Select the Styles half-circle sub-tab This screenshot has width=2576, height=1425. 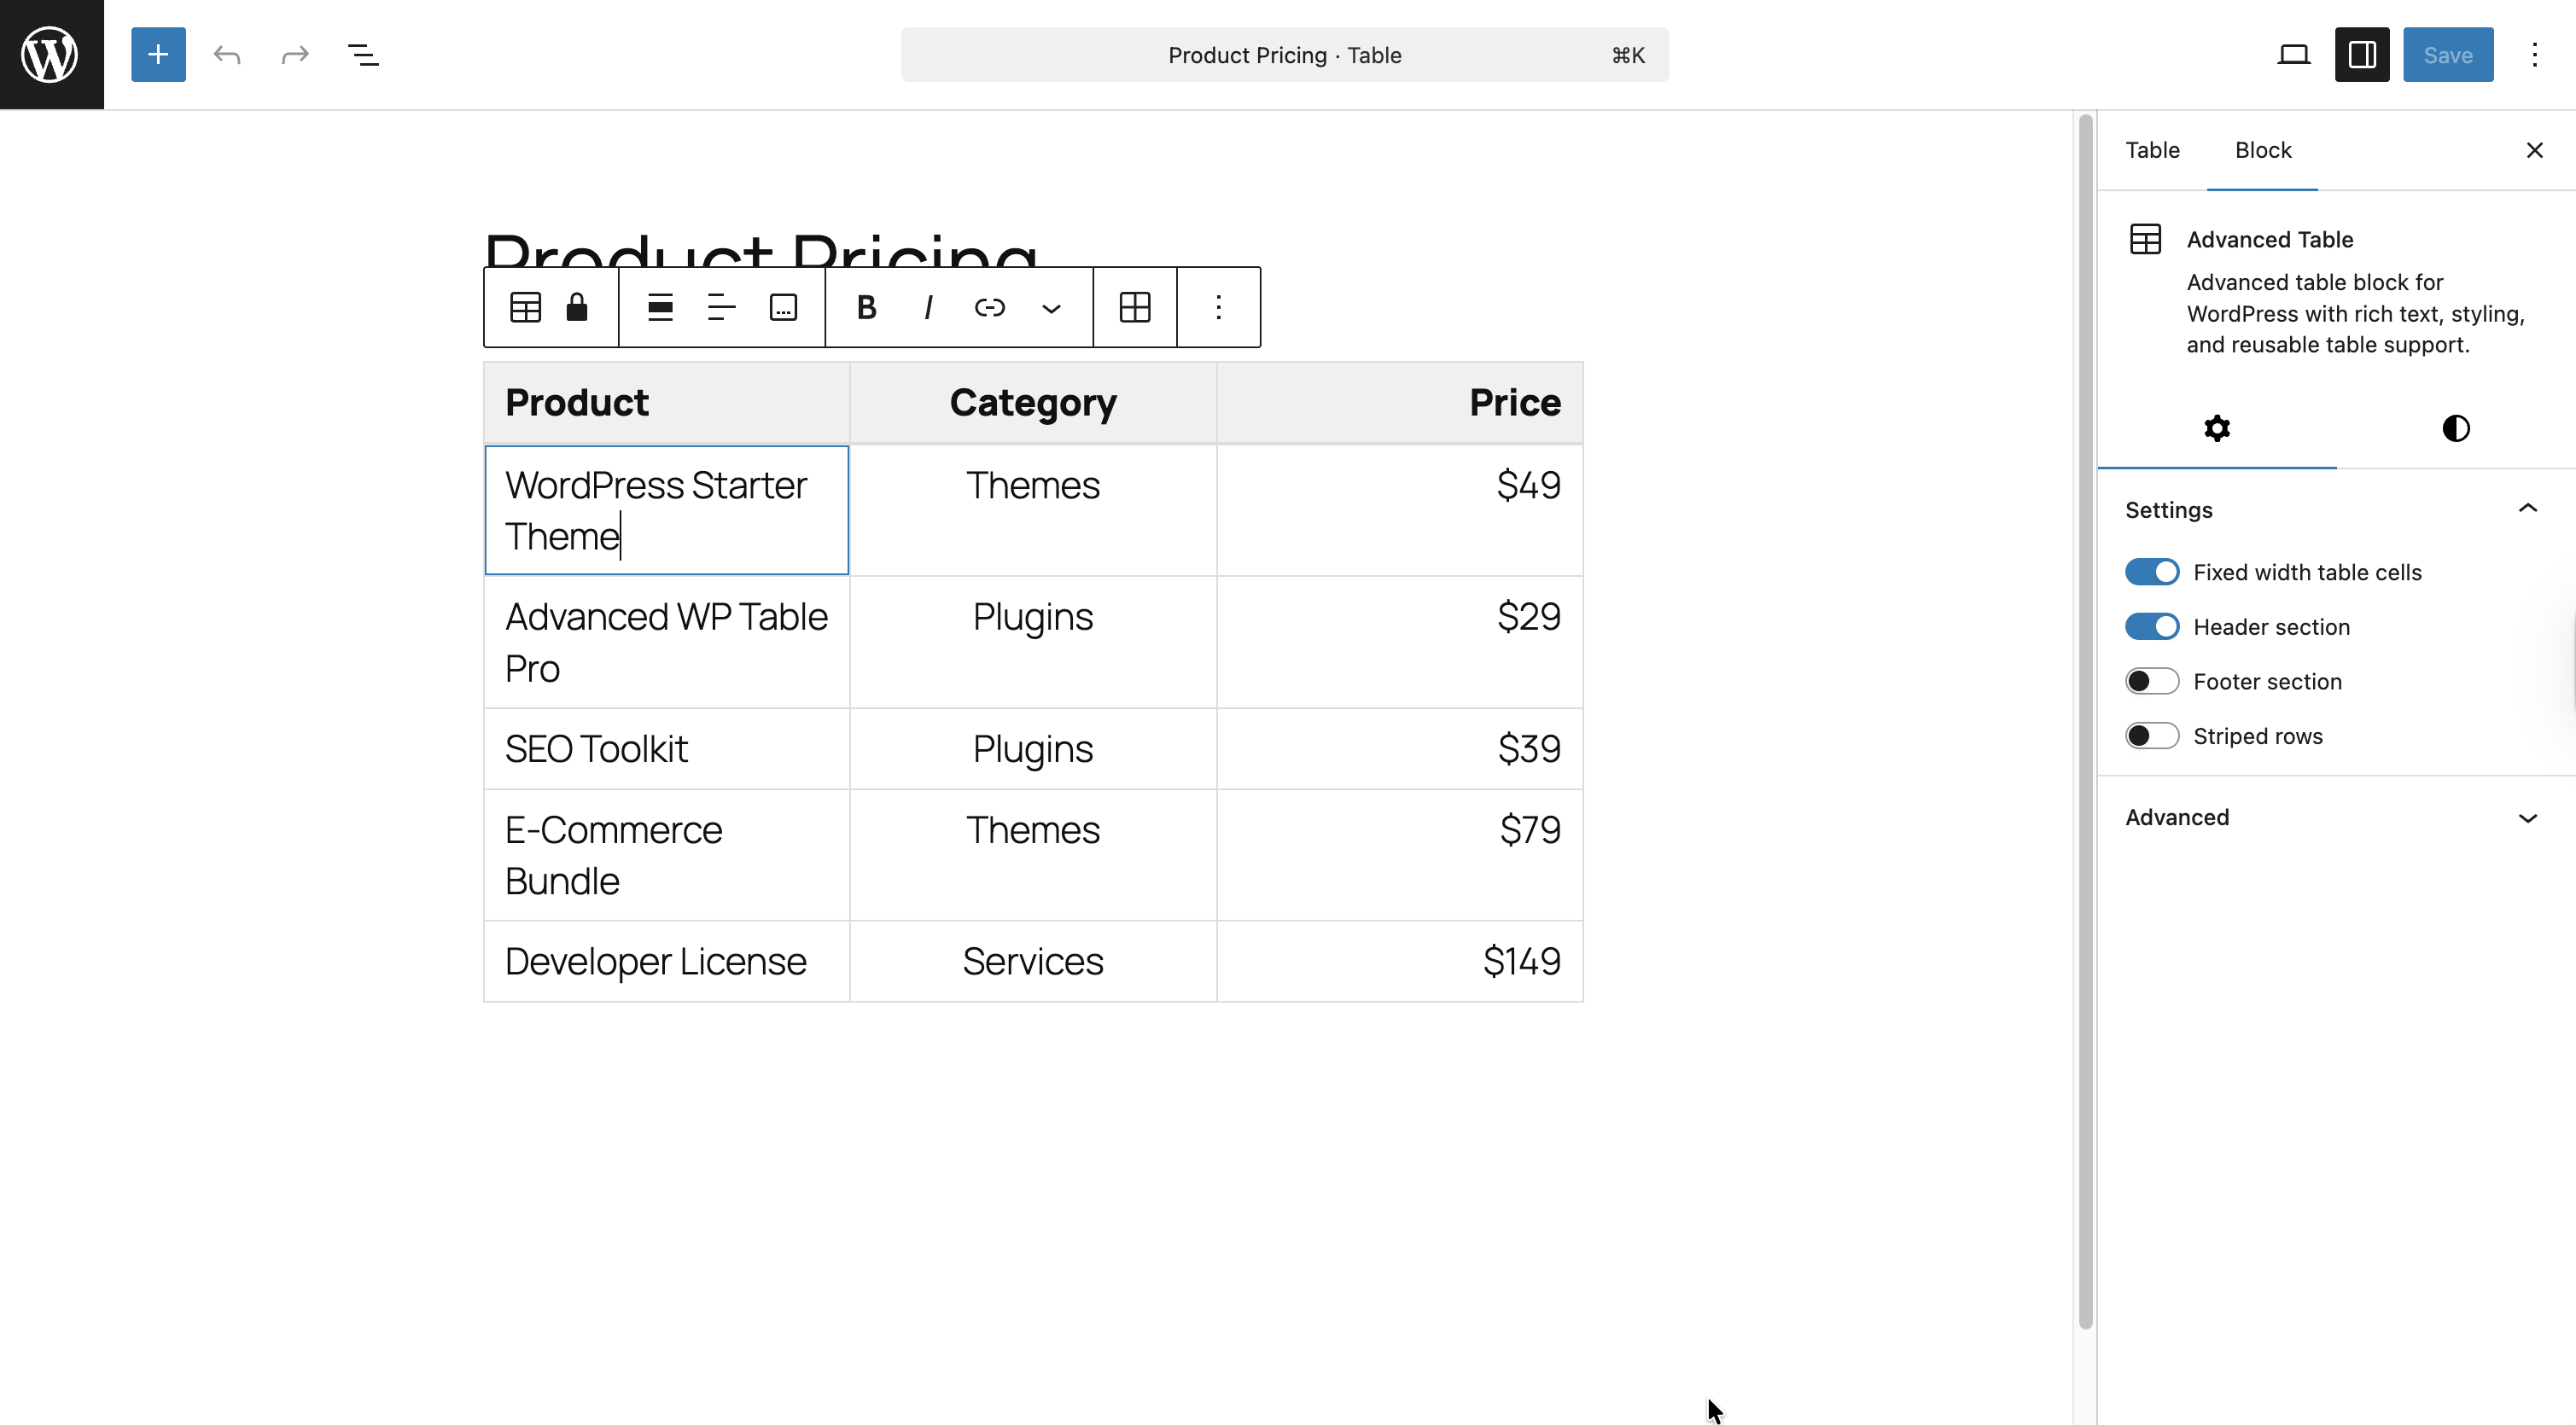coord(2456,428)
